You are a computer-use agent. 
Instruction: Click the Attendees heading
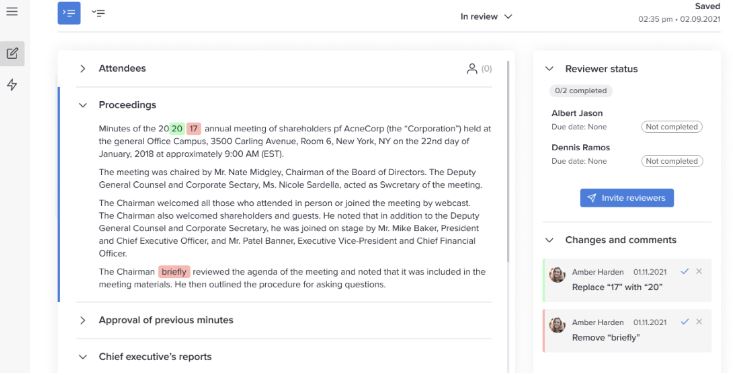pyautogui.click(x=122, y=68)
